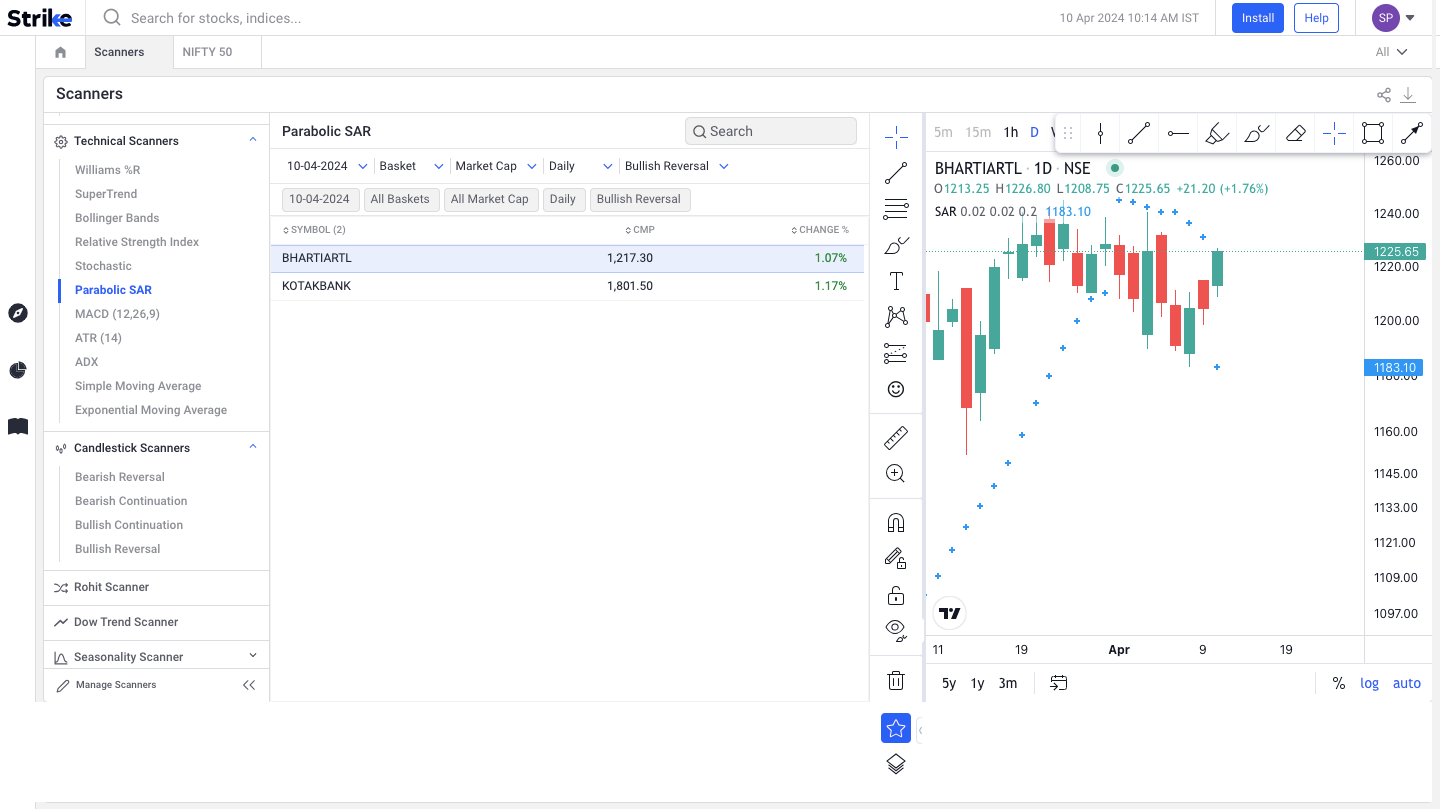Pick vertical line tool in floating toolbar
Screen dimensions: 1440x809
click(x=1100, y=133)
